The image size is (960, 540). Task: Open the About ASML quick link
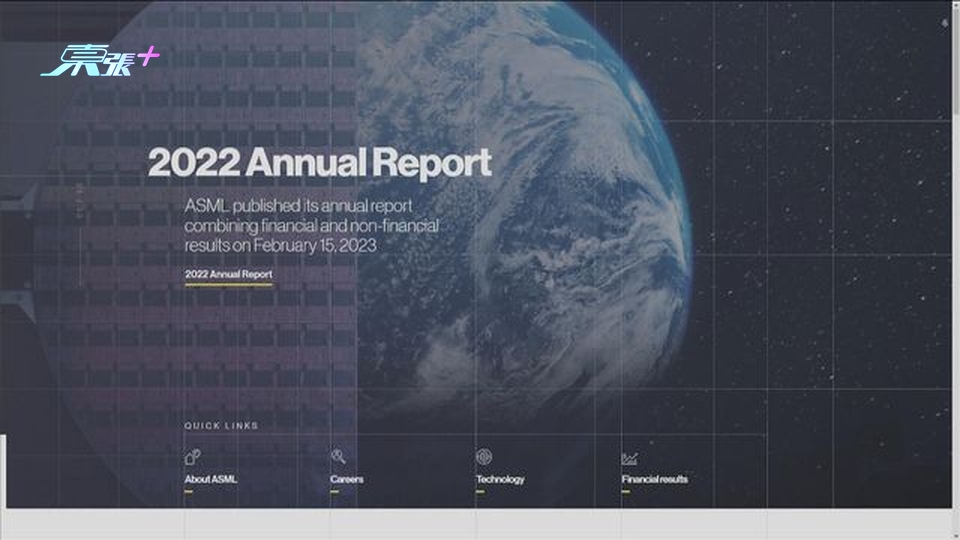[x=211, y=479]
